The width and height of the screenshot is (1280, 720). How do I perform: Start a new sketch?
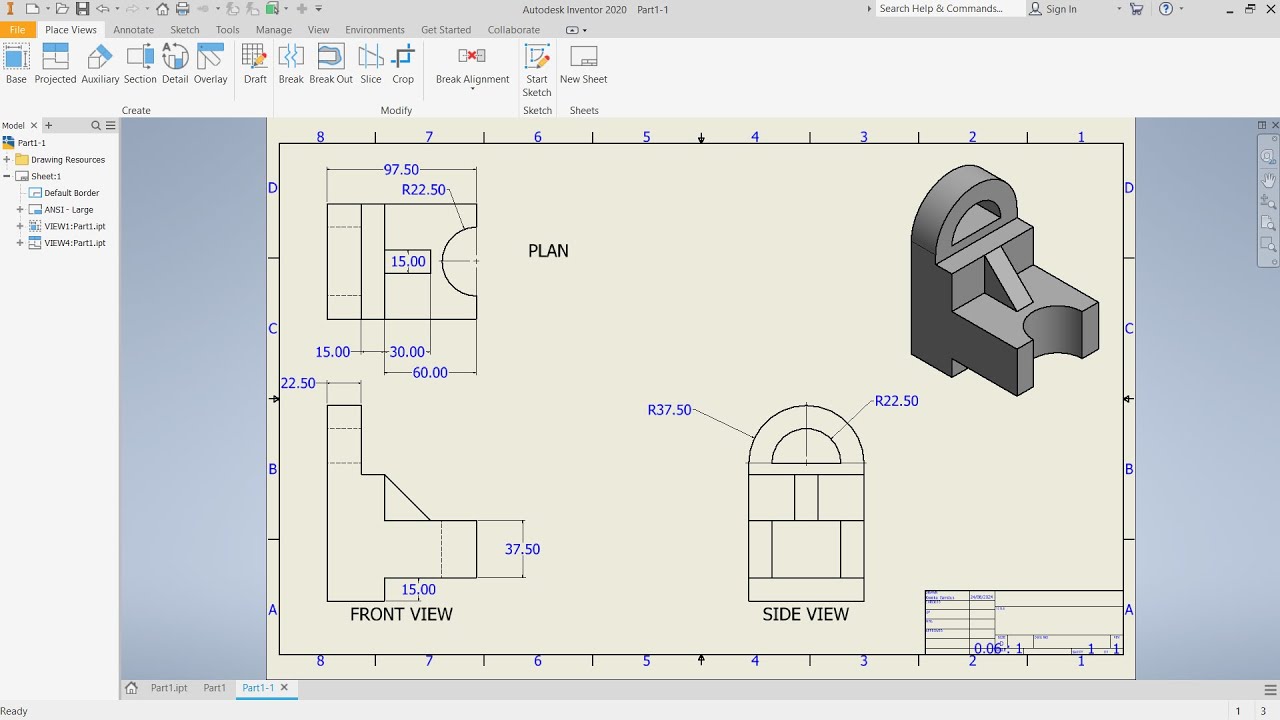(537, 70)
